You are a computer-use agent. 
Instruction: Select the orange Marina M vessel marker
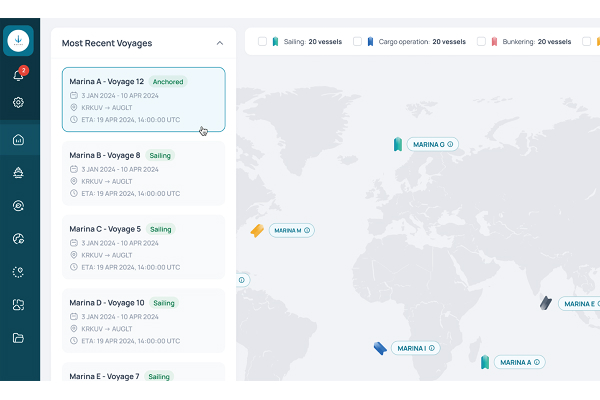coord(257,231)
